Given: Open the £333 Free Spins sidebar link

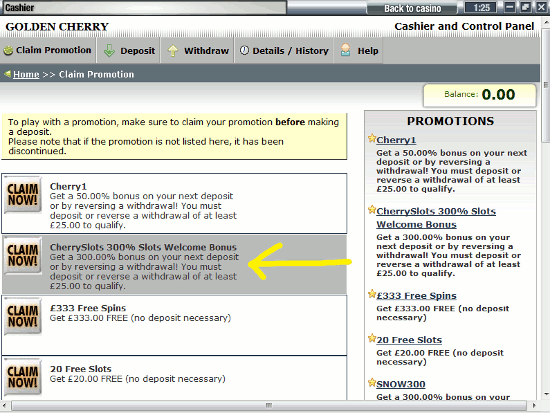Looking at the screenshot, I should [x=416, y=296].
